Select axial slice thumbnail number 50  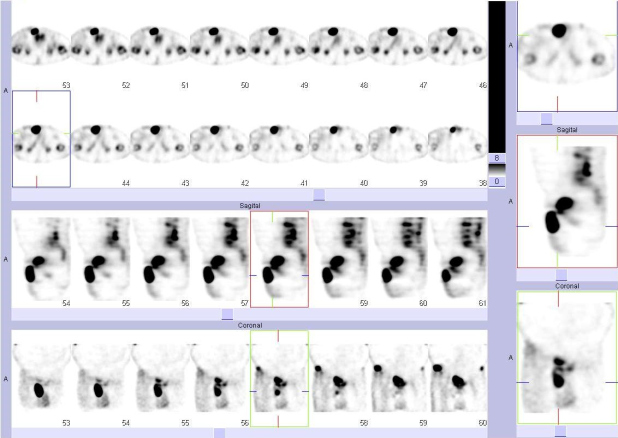point(219,45)
